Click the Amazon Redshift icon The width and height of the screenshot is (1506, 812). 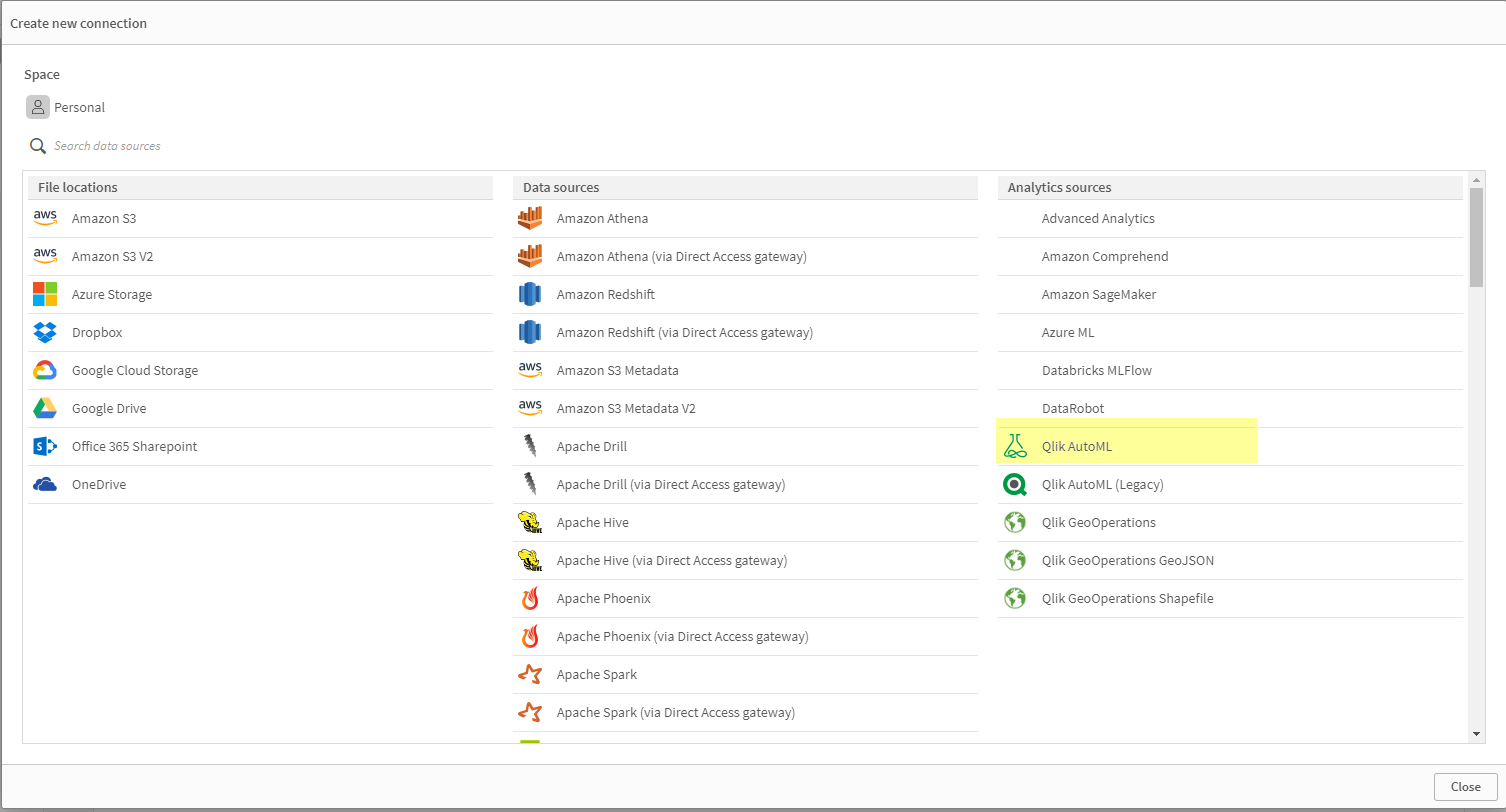(530, 294)
